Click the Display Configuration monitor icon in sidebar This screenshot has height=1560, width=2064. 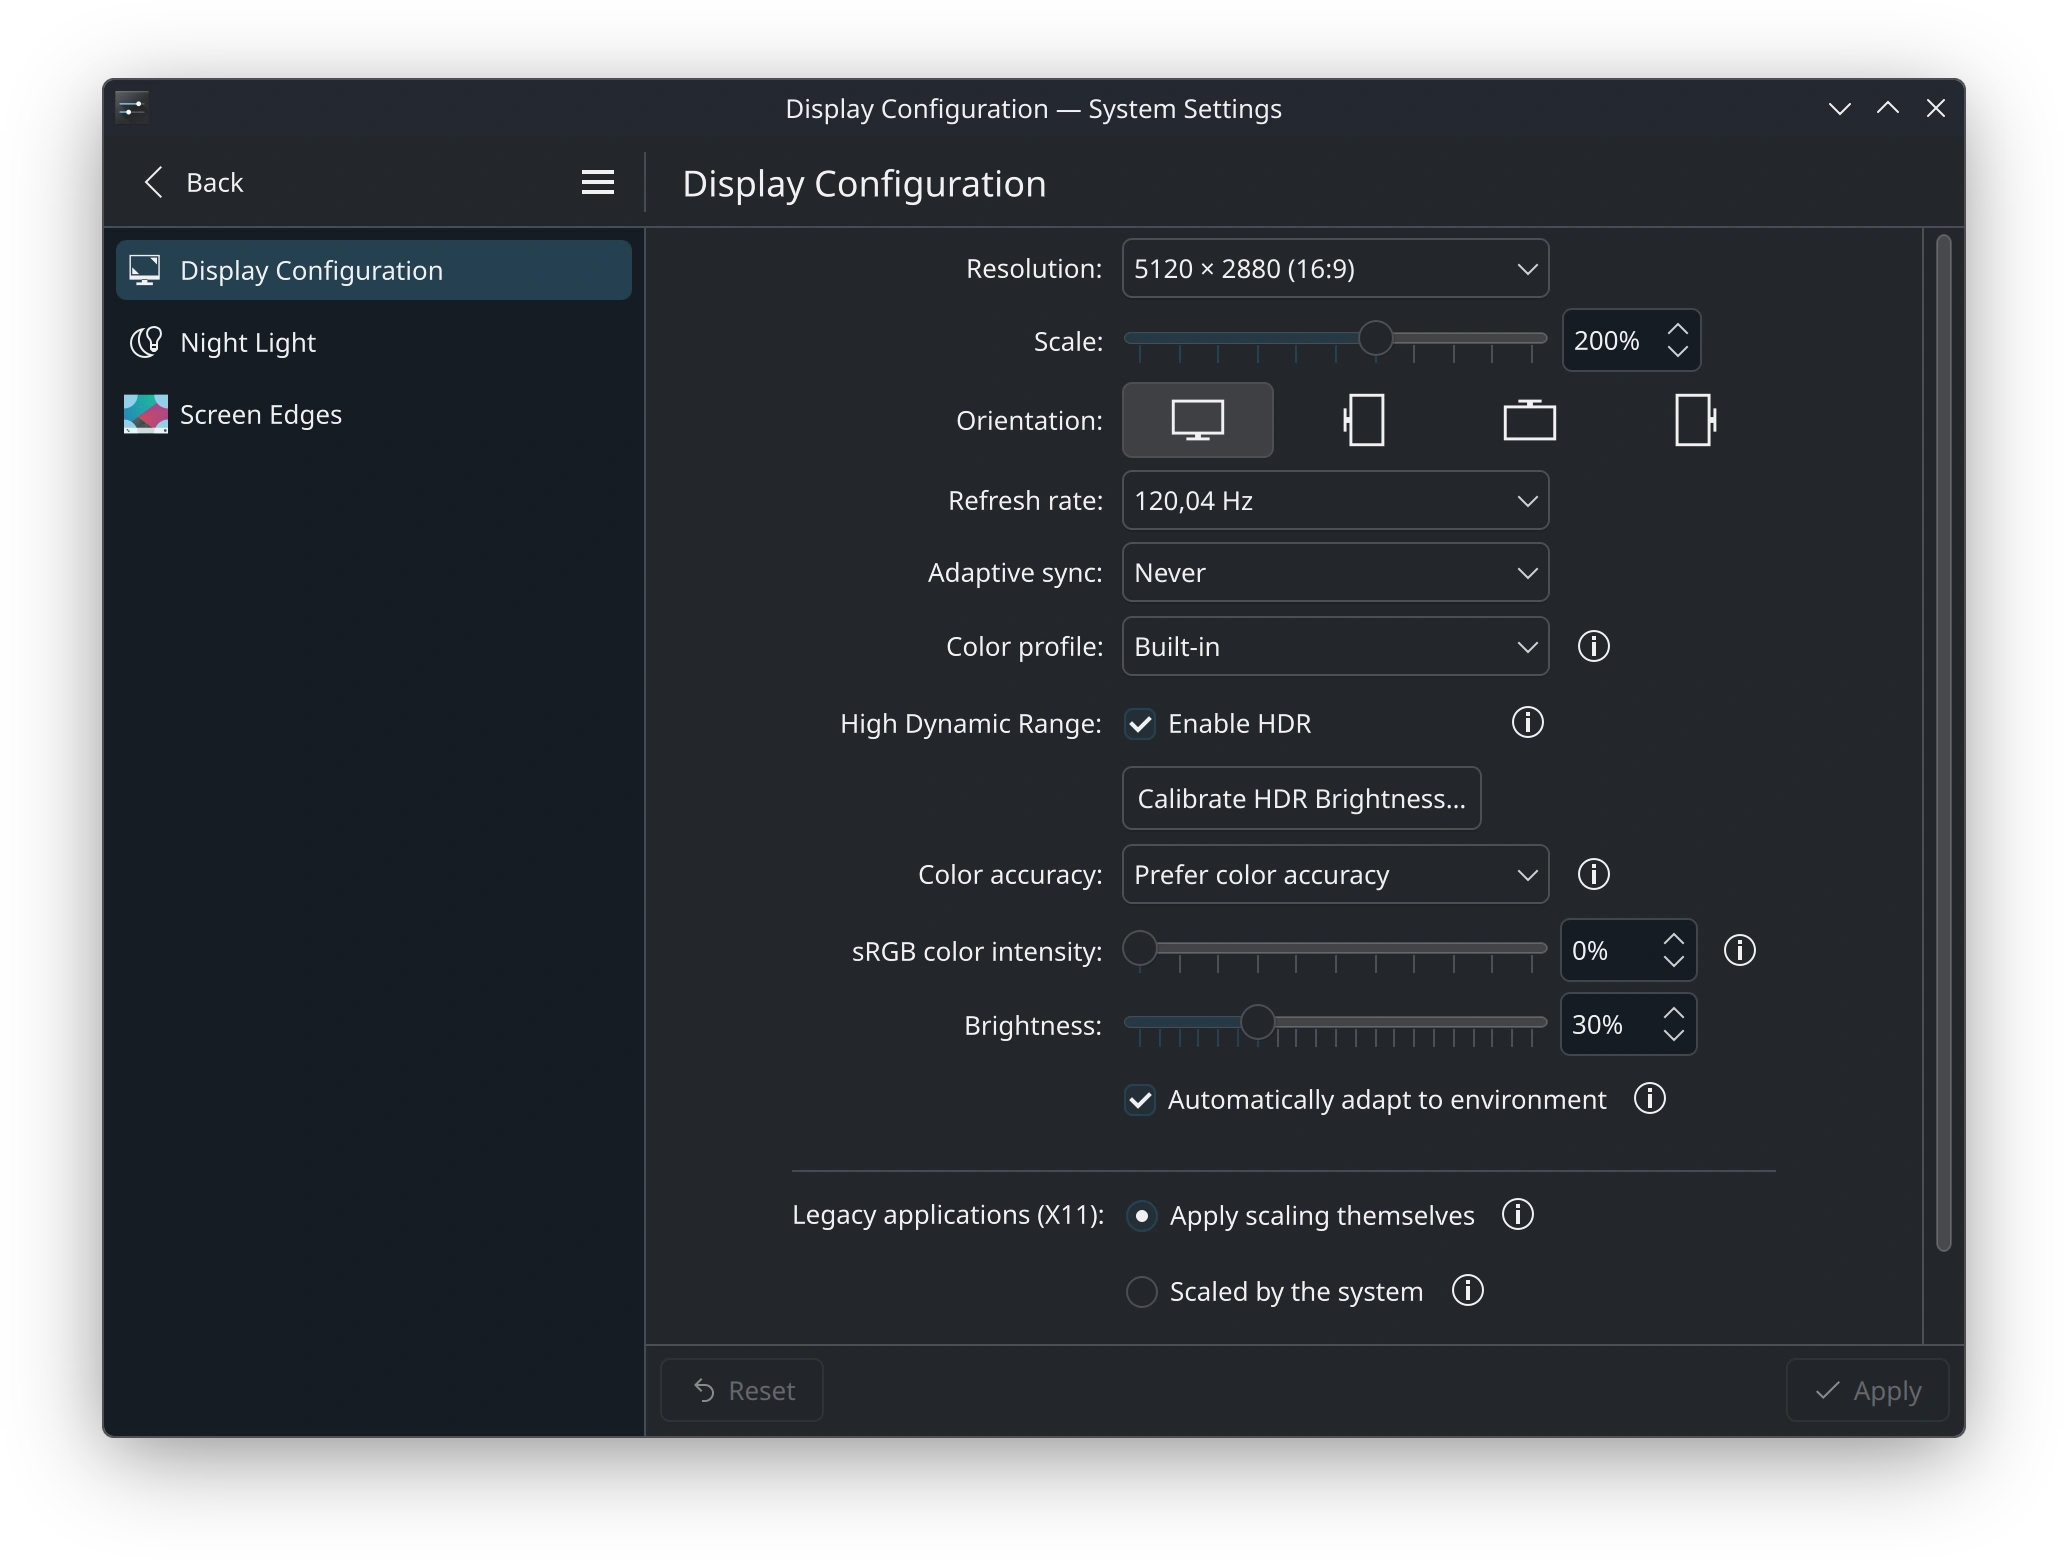tap(145, 270)
